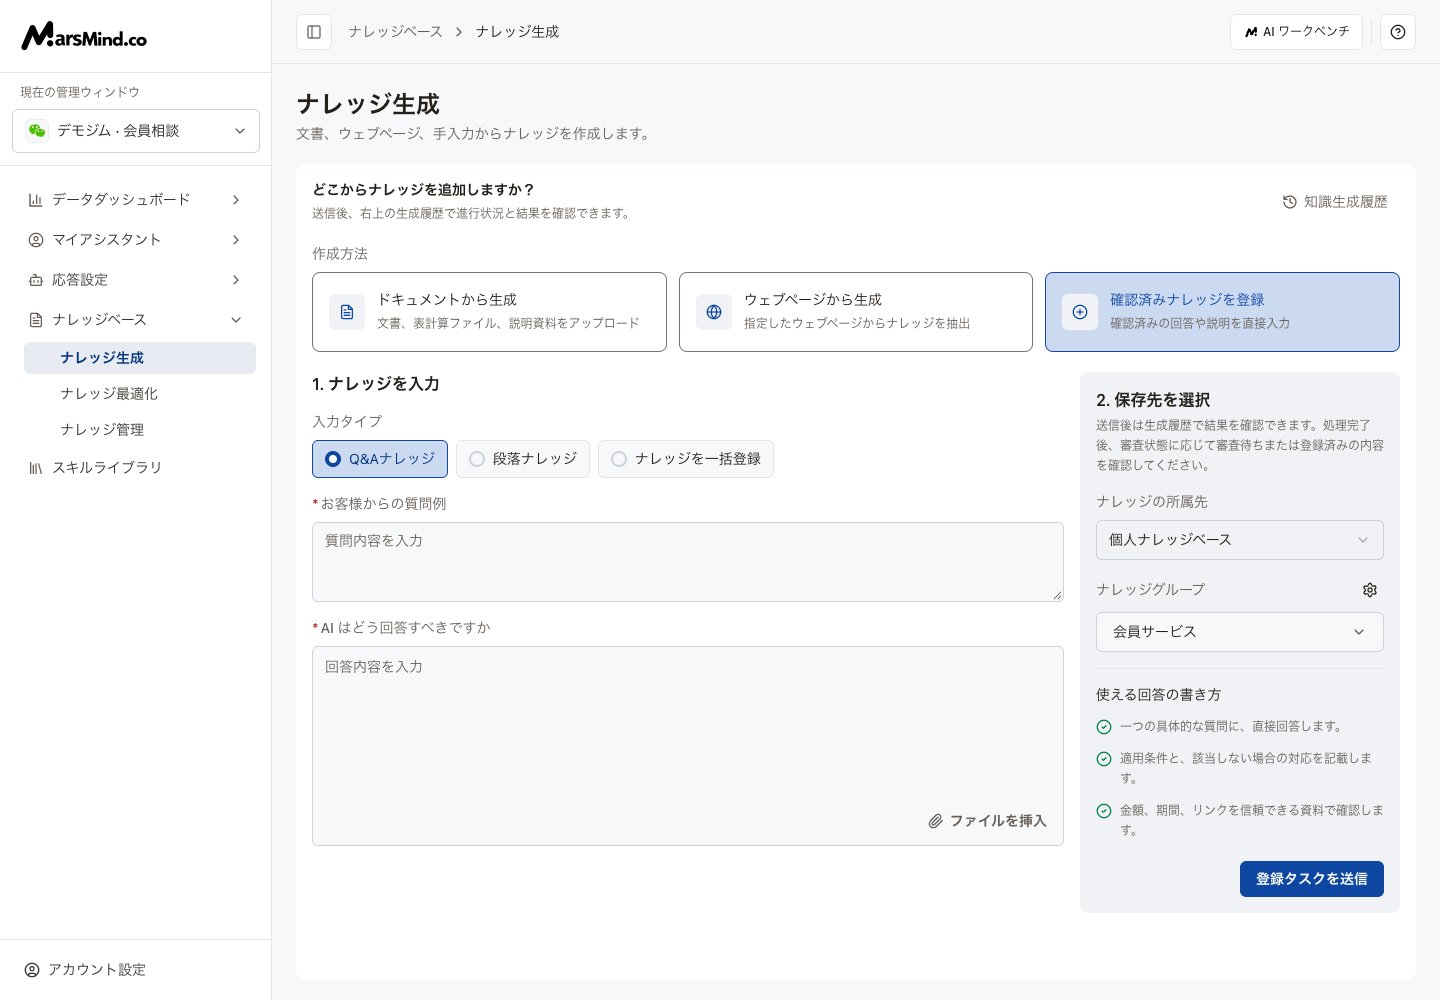Expand the 応答設定 chevron
Screen dimensions: 1440x1000
pyautogui.click(x=236, y=280)
